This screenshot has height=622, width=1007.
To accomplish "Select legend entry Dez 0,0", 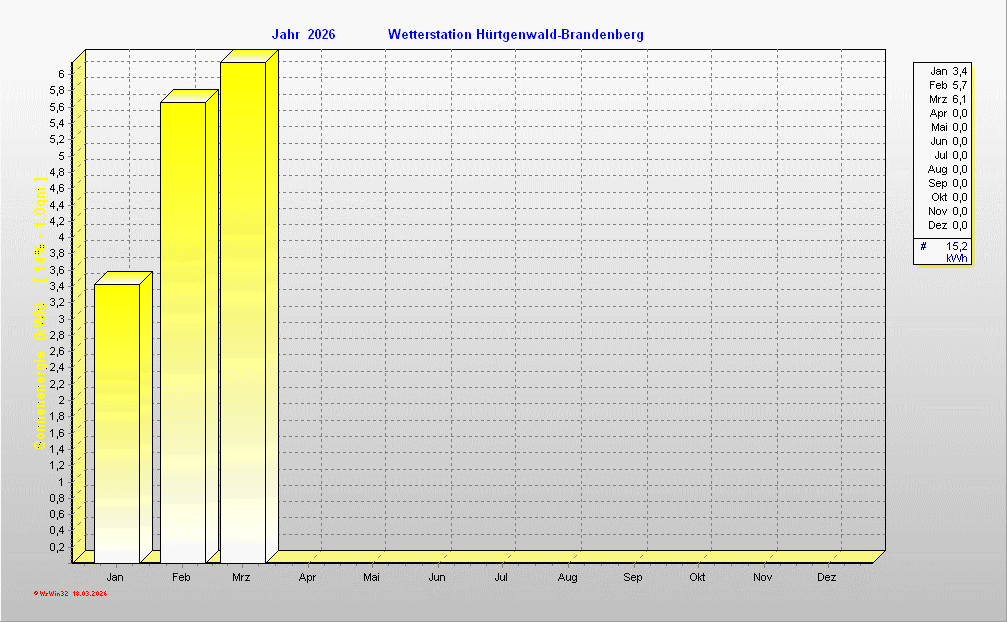I will pyautogui.click(x=948, y=225).
